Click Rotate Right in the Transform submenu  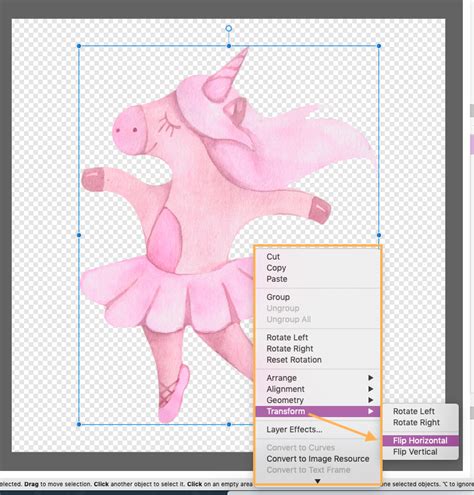pyautogui.click(x=420, y=422)
